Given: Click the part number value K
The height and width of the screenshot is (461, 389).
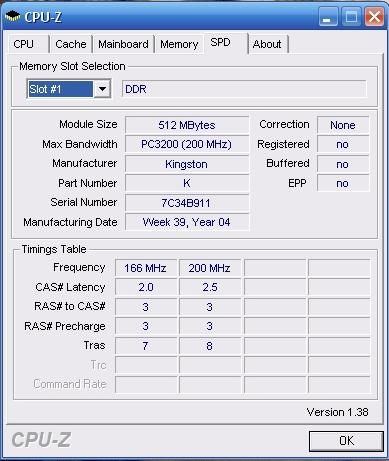Looking at the screenshot, I should tap(187, 183).
